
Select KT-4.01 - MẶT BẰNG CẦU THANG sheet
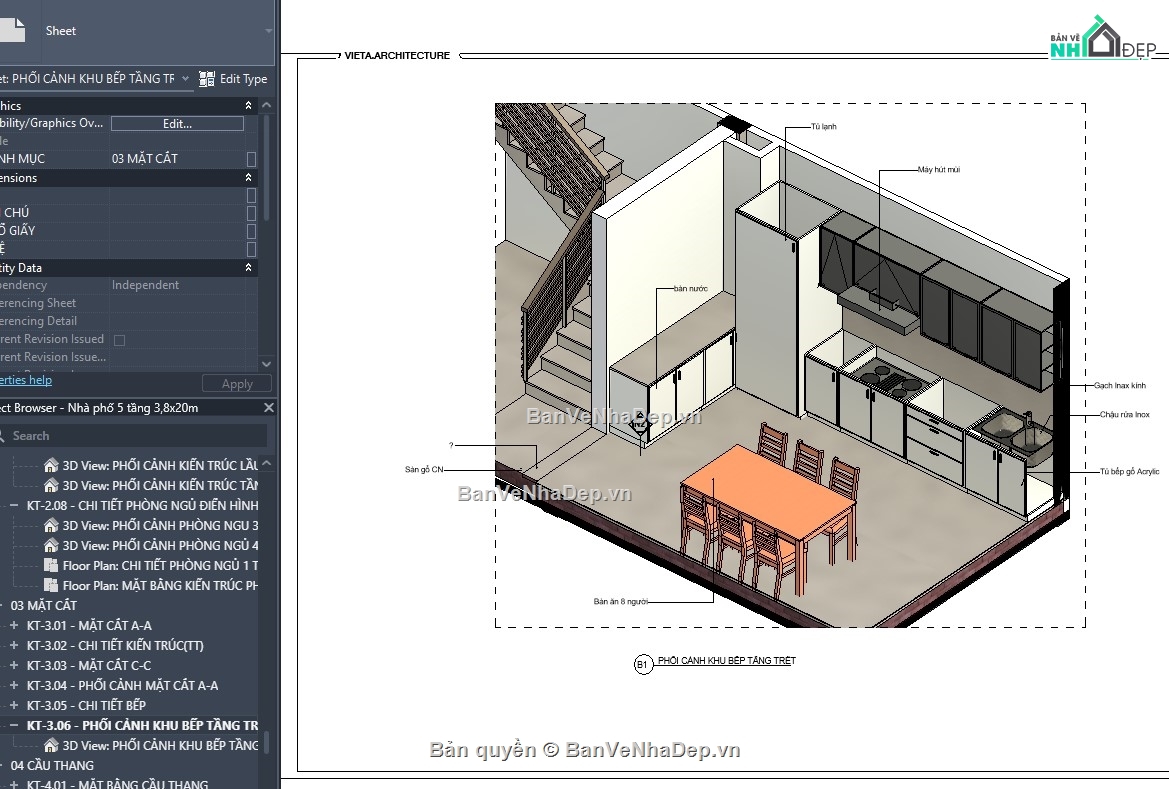pyautogui.click(x=118, y=783)
